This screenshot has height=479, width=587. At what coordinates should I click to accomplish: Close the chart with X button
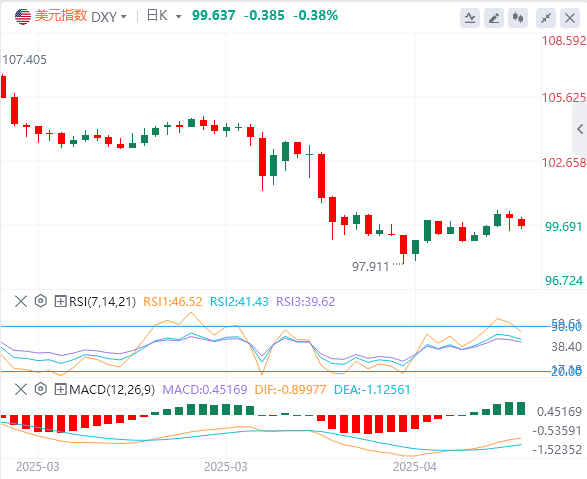[x=570, y=18]
